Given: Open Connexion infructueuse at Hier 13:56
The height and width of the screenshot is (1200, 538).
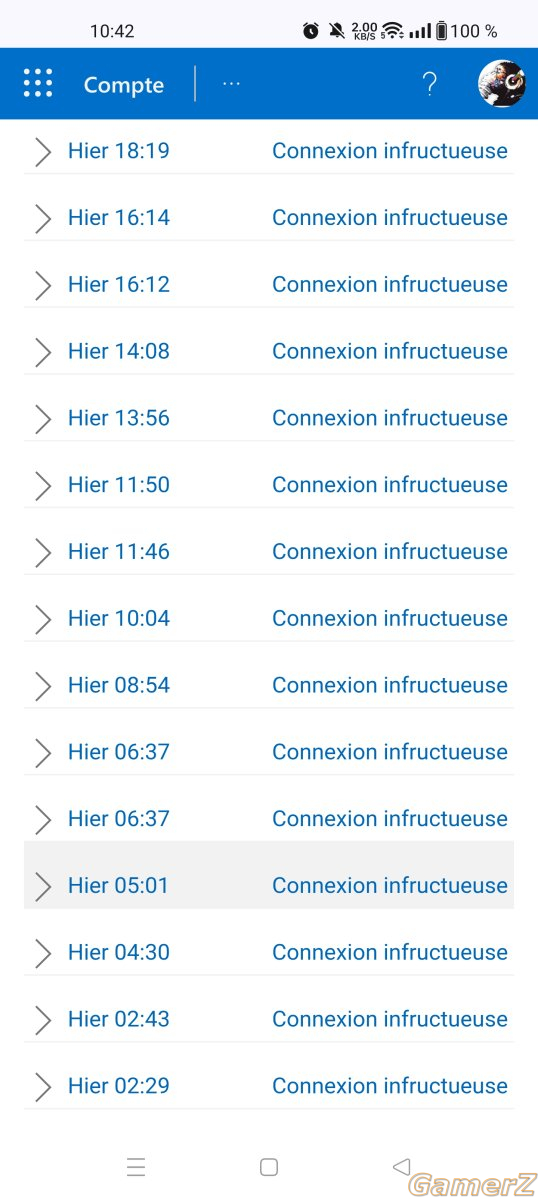Looking at the screenshot, I should [390, 418].
